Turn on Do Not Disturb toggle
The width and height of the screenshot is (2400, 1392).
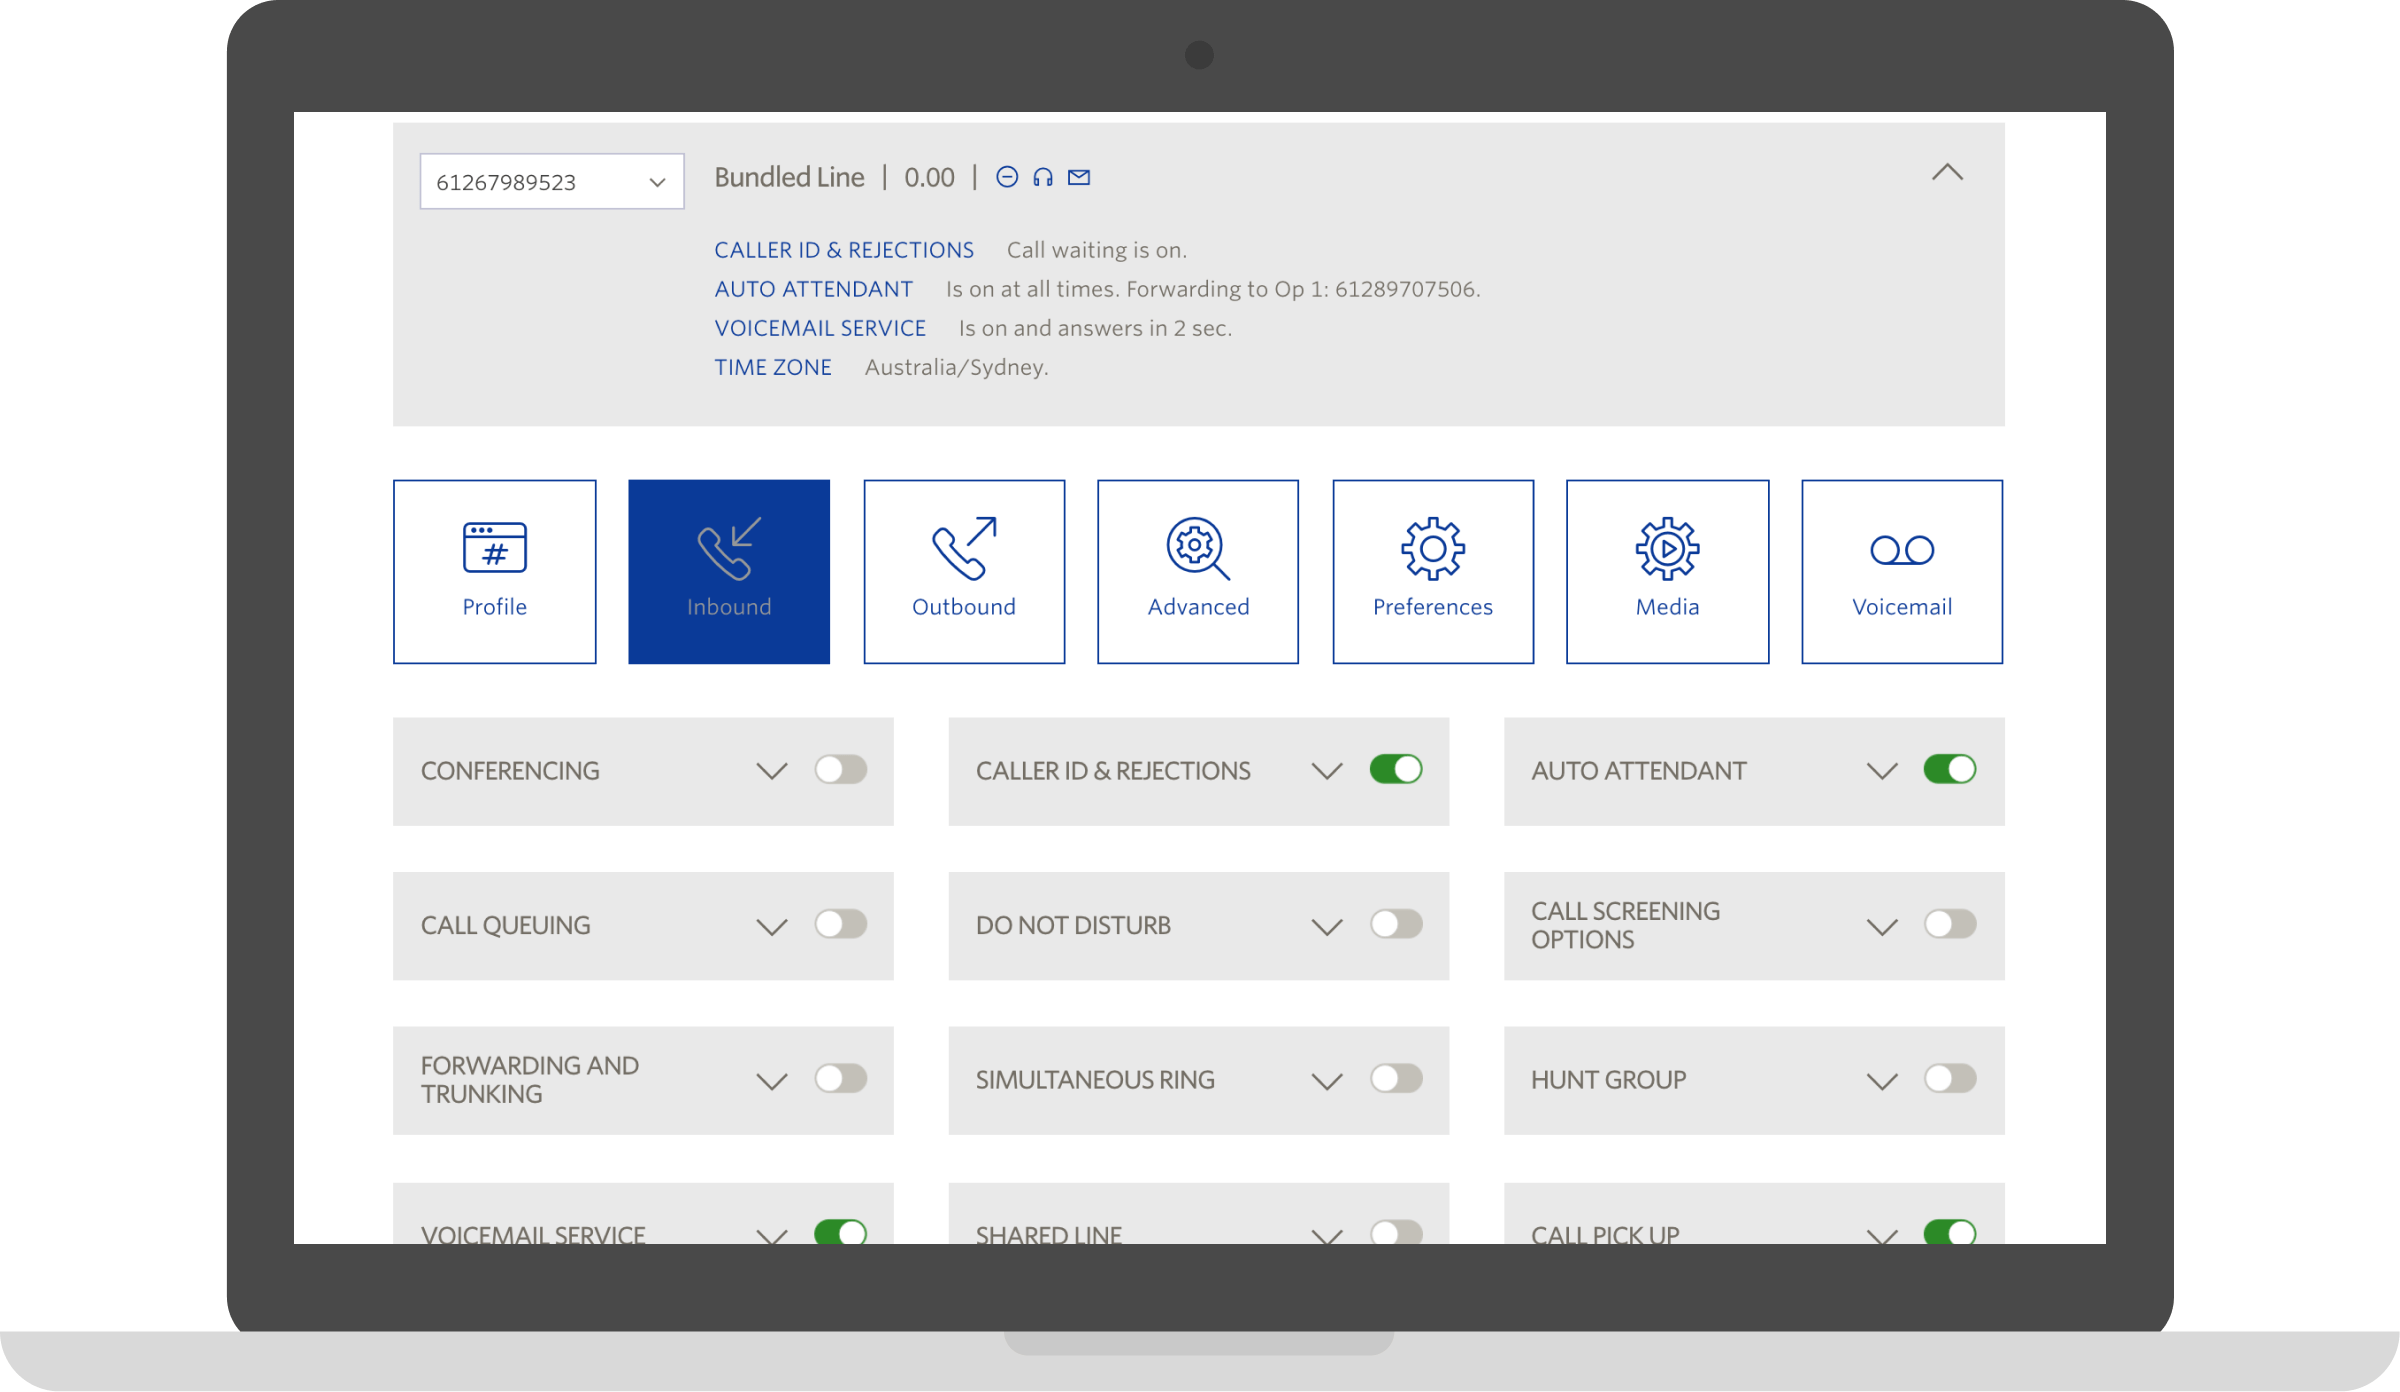(x=1395, y=924)
